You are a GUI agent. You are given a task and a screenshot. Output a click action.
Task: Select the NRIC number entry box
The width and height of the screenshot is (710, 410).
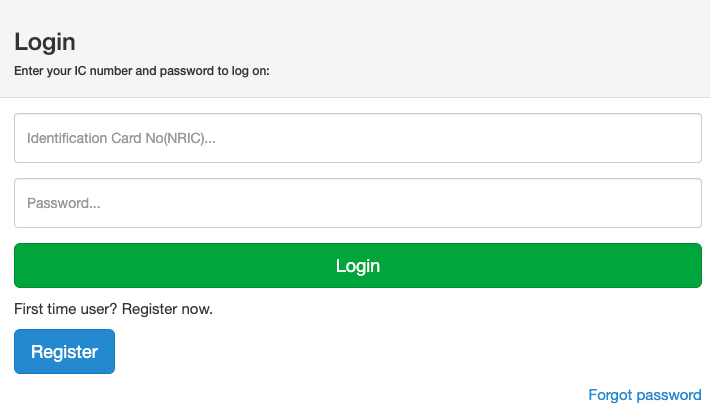pos(357,138)
